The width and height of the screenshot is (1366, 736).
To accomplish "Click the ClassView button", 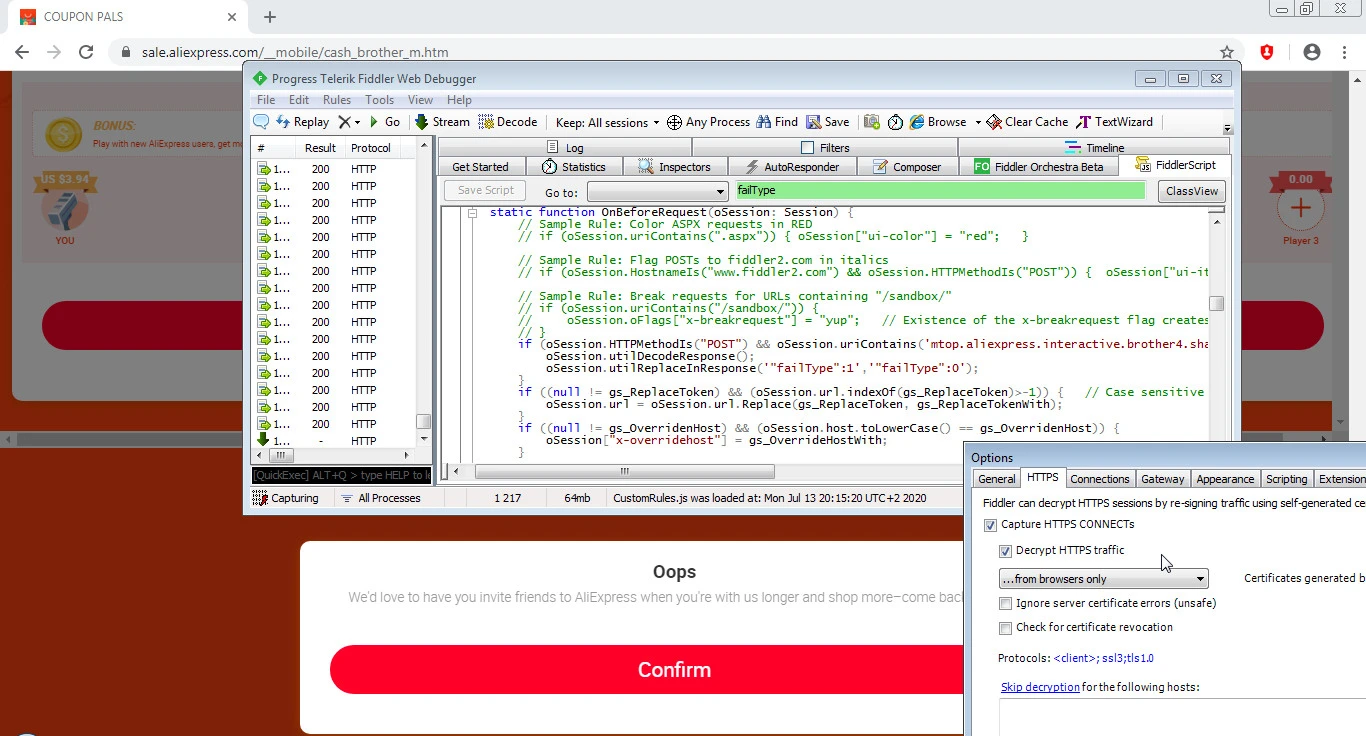I will [x=1191, y=191].
